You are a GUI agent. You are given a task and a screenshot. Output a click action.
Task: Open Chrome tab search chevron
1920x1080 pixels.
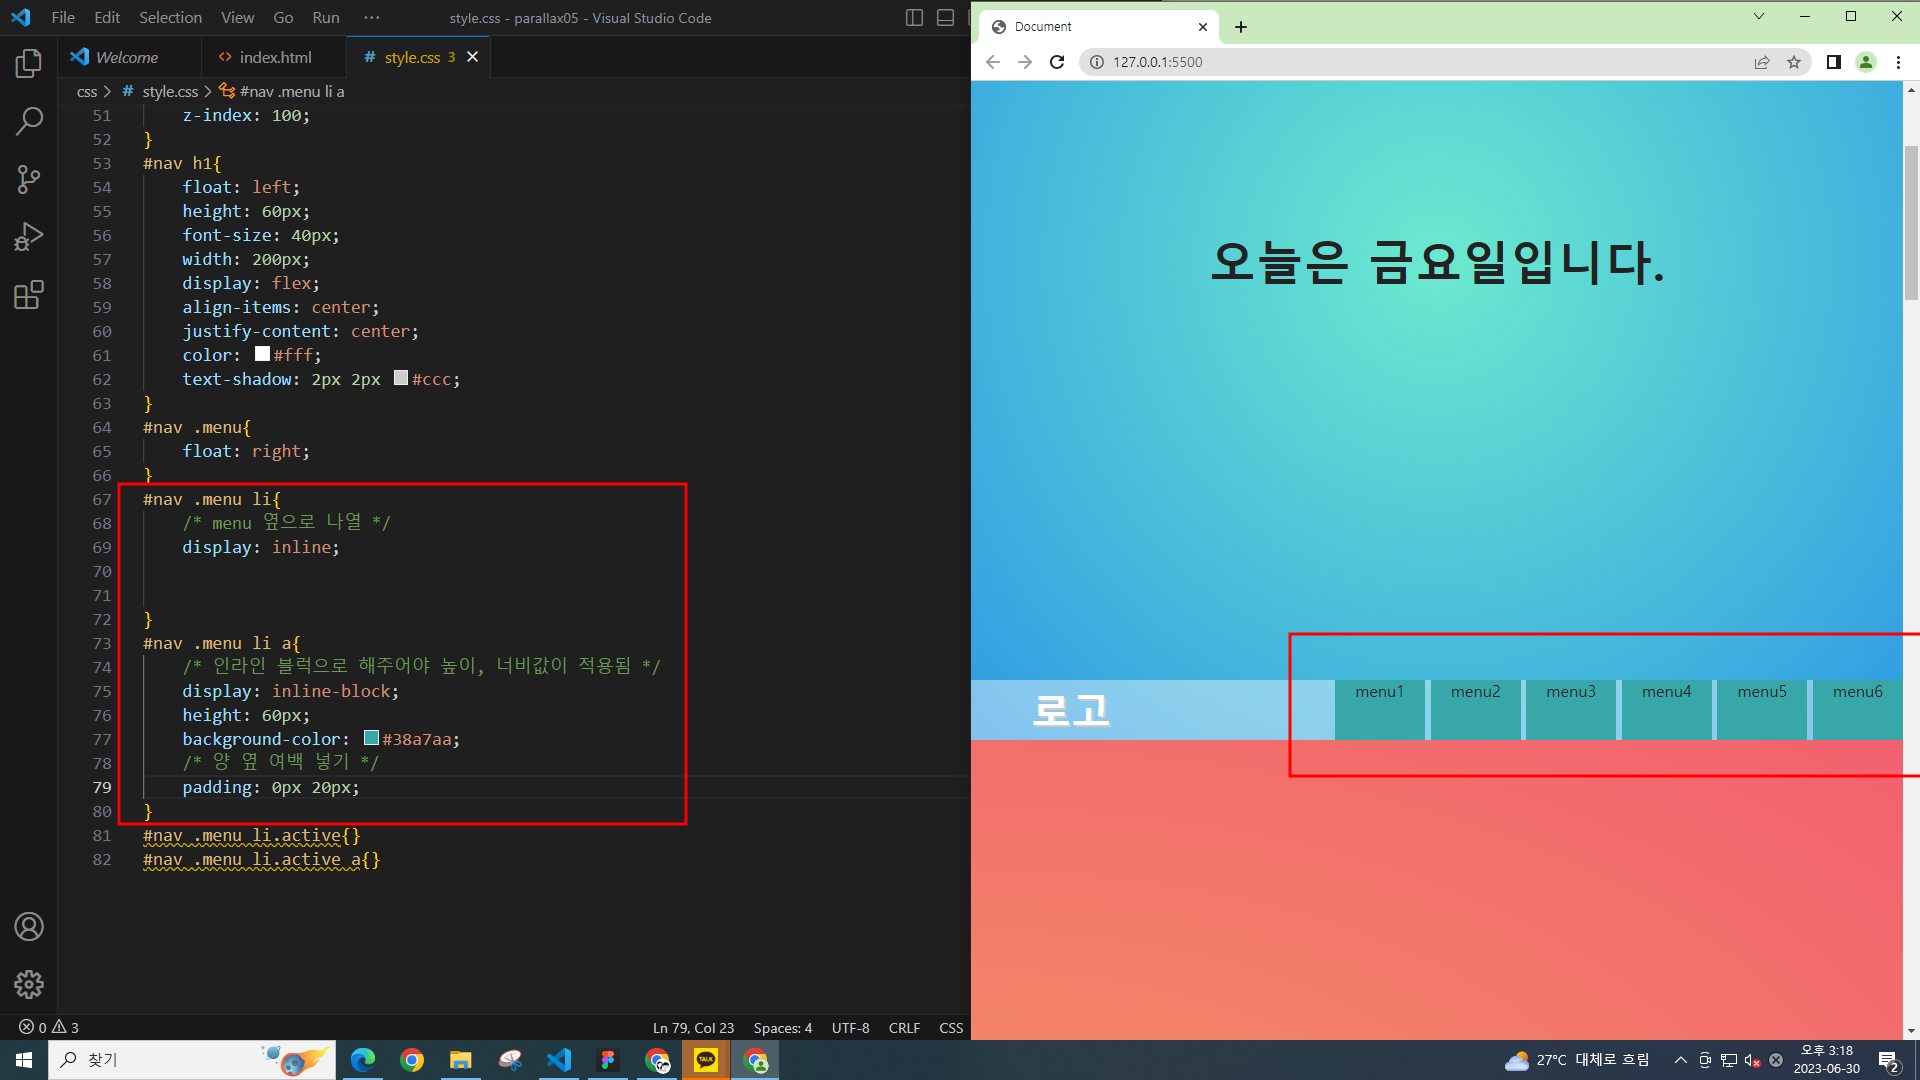[1759, 16]
